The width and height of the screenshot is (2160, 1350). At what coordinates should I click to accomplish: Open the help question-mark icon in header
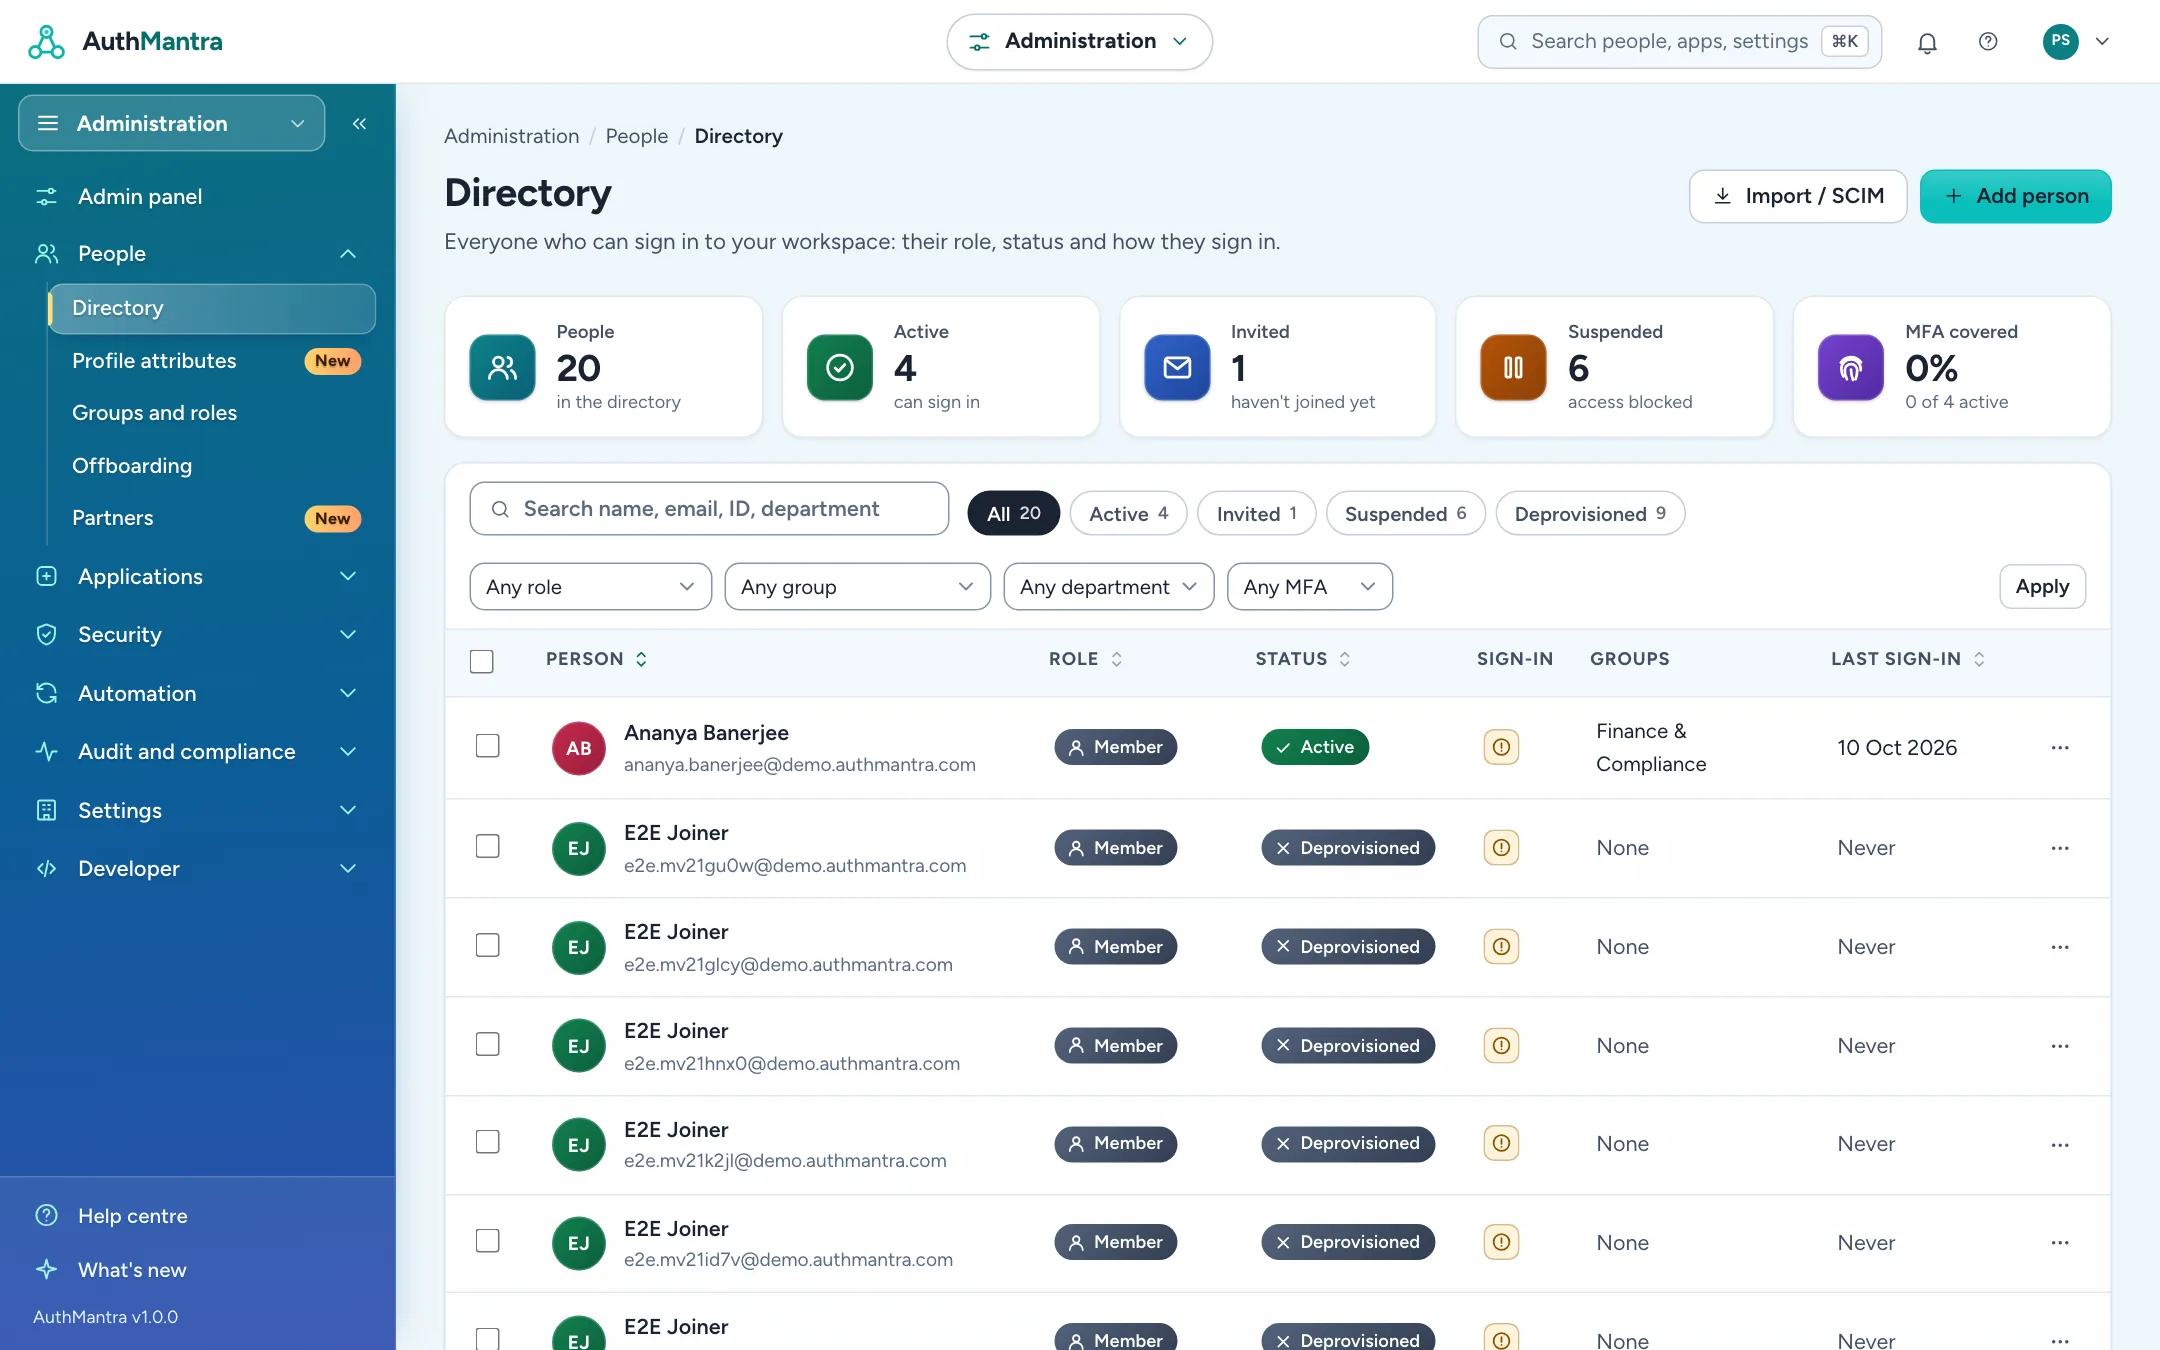(1988, 42)
